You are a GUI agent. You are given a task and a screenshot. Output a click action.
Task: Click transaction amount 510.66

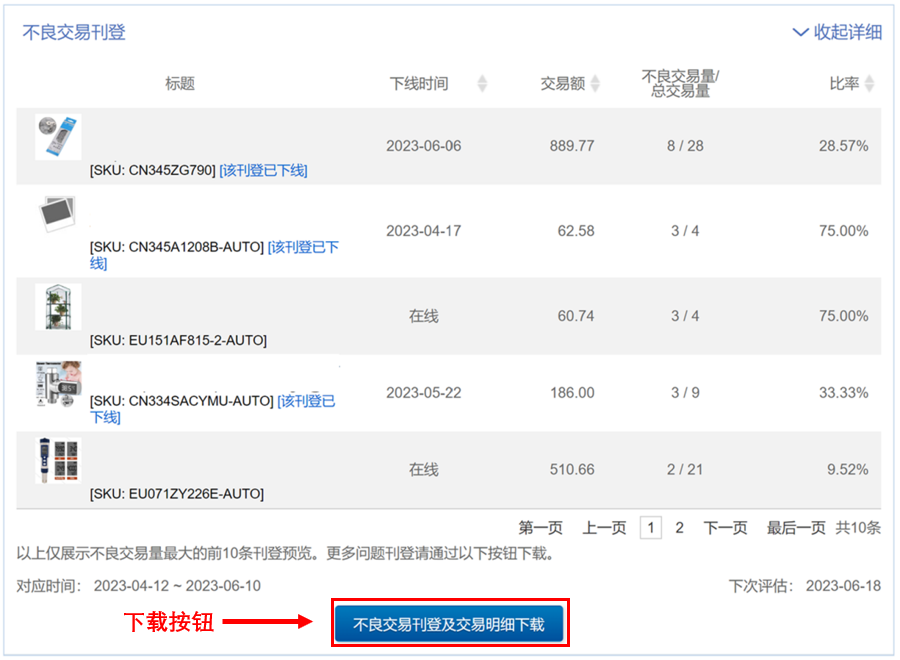point(572,469)
